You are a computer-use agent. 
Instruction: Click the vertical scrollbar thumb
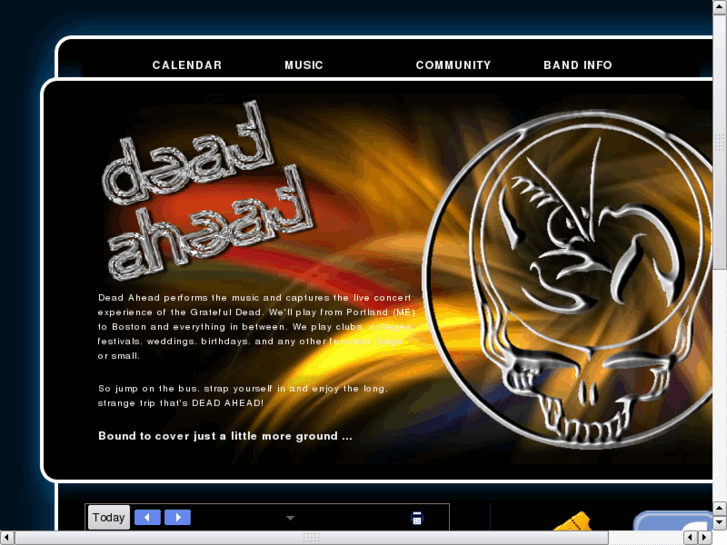coord(720,141)
